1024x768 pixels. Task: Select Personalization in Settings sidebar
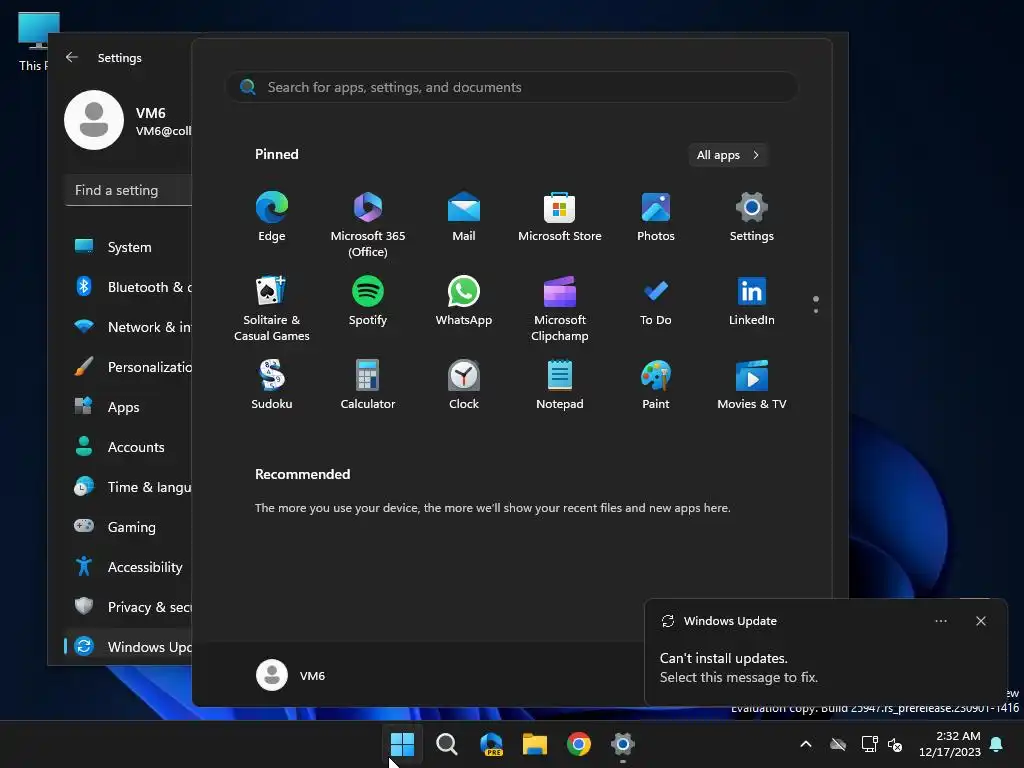click(x=128, y=367)
